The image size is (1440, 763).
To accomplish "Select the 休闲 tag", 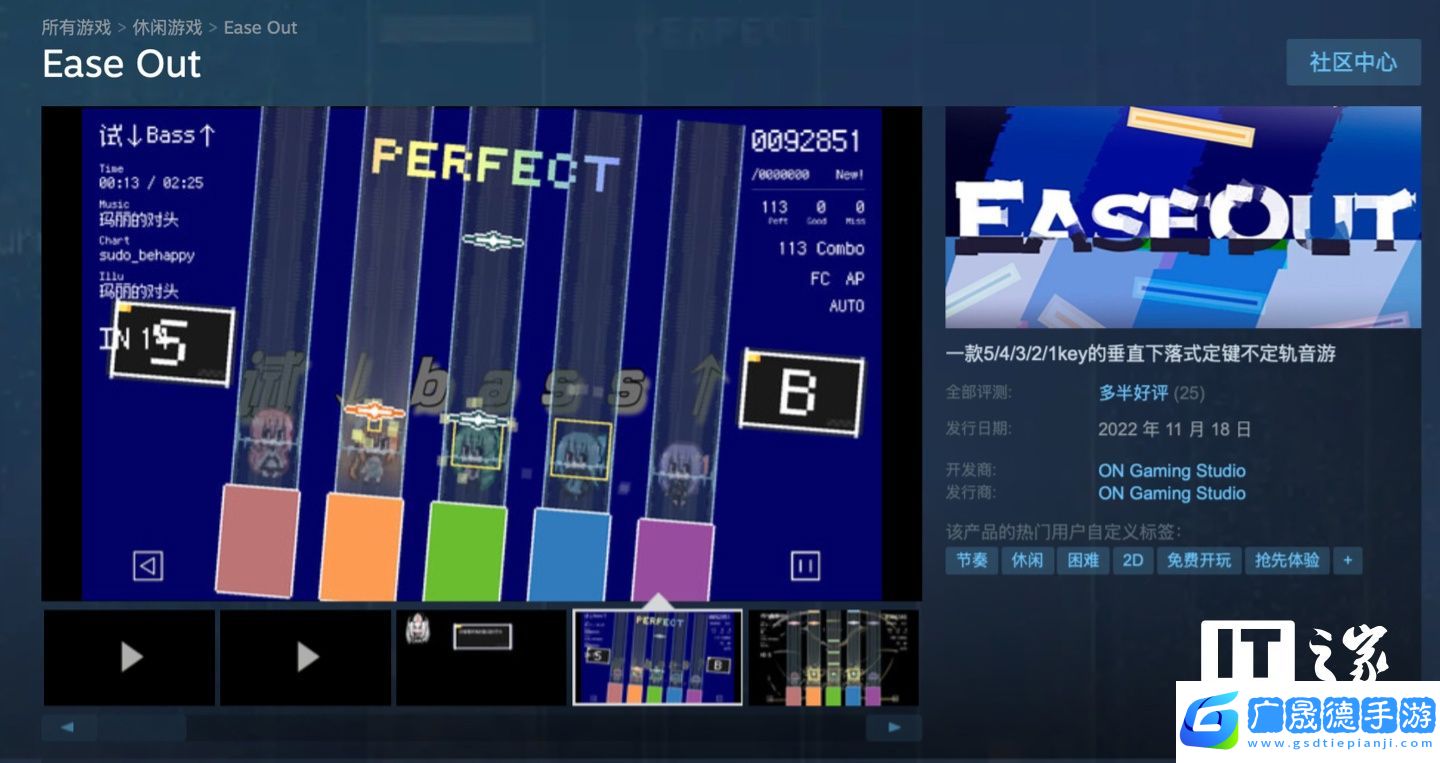I will click(1027, 560).
